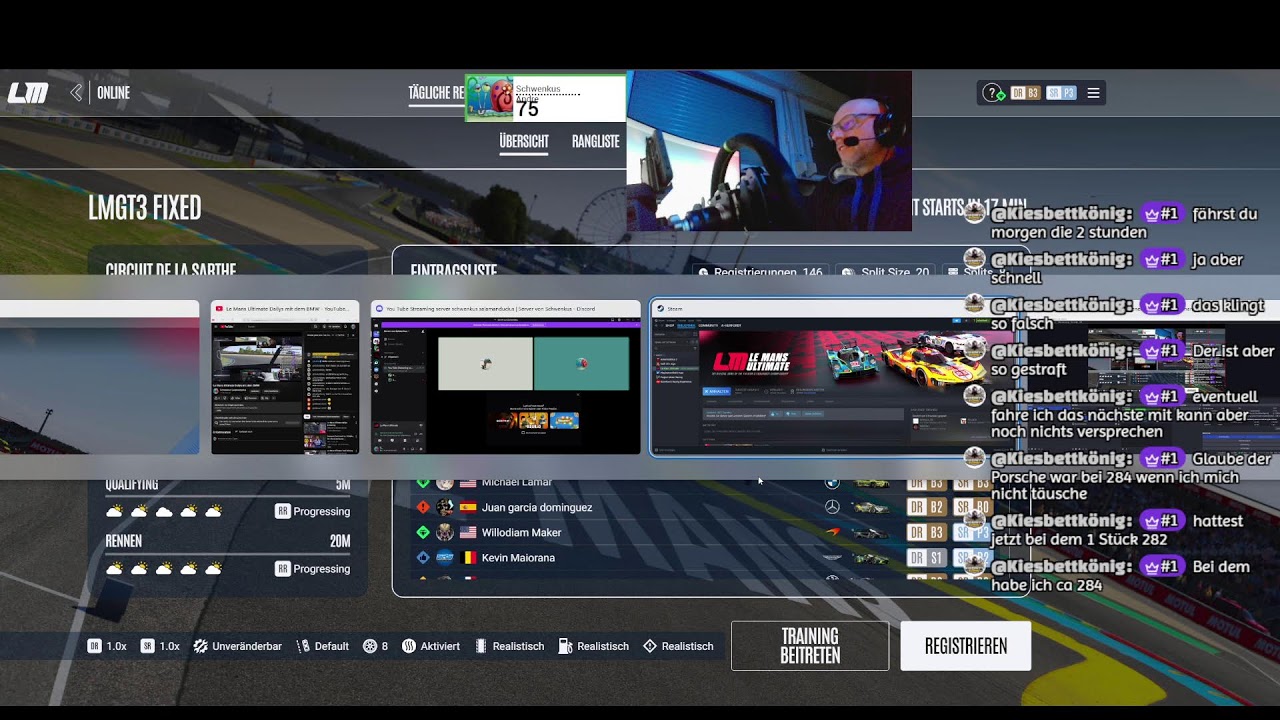This screenshot has height=720, width=1280.
Task: Click the DR B3 rating badge in header
Action: click(x=1025, y=93)
